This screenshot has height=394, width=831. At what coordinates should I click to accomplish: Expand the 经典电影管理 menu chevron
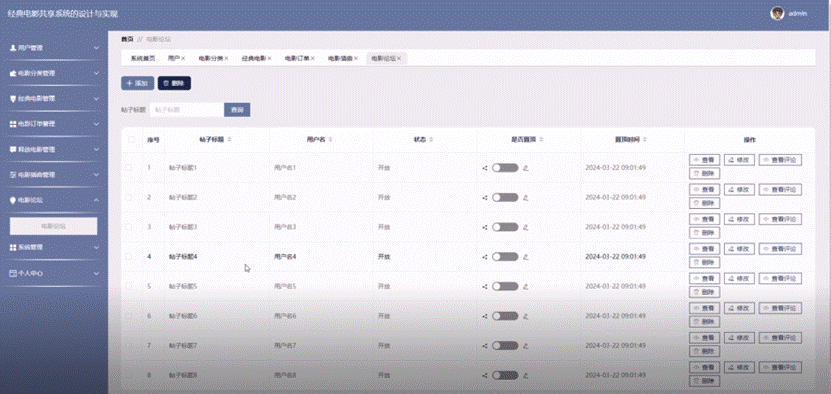96,99
